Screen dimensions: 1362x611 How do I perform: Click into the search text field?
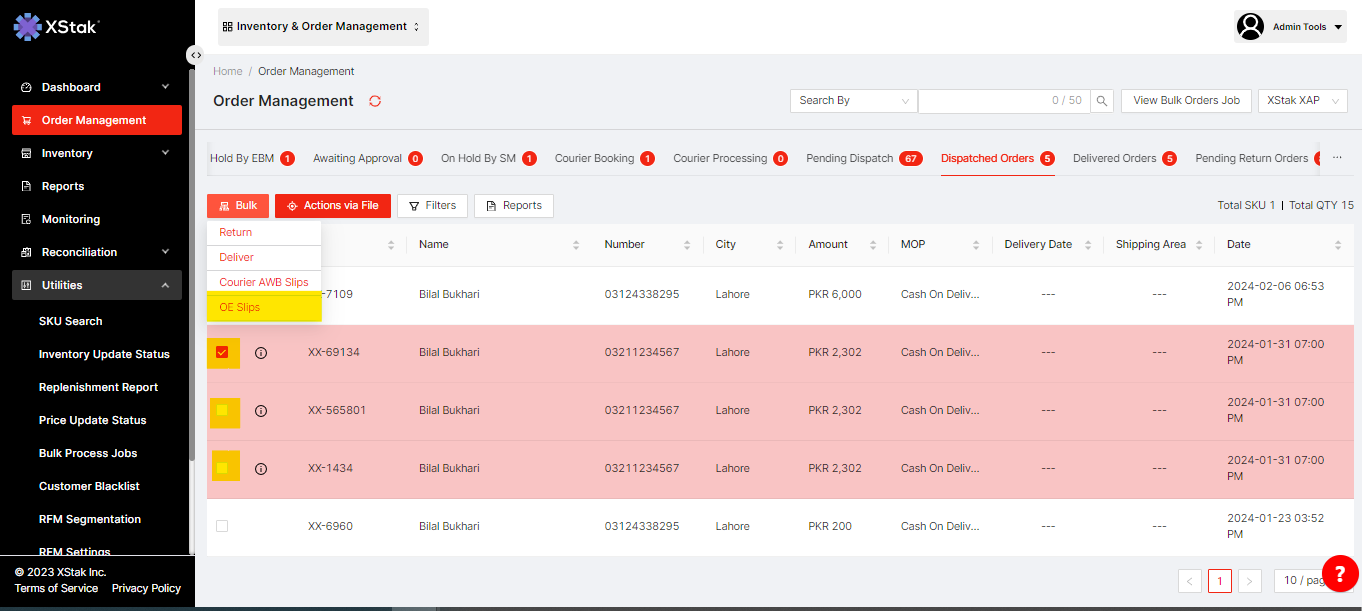tap(990, 101)
